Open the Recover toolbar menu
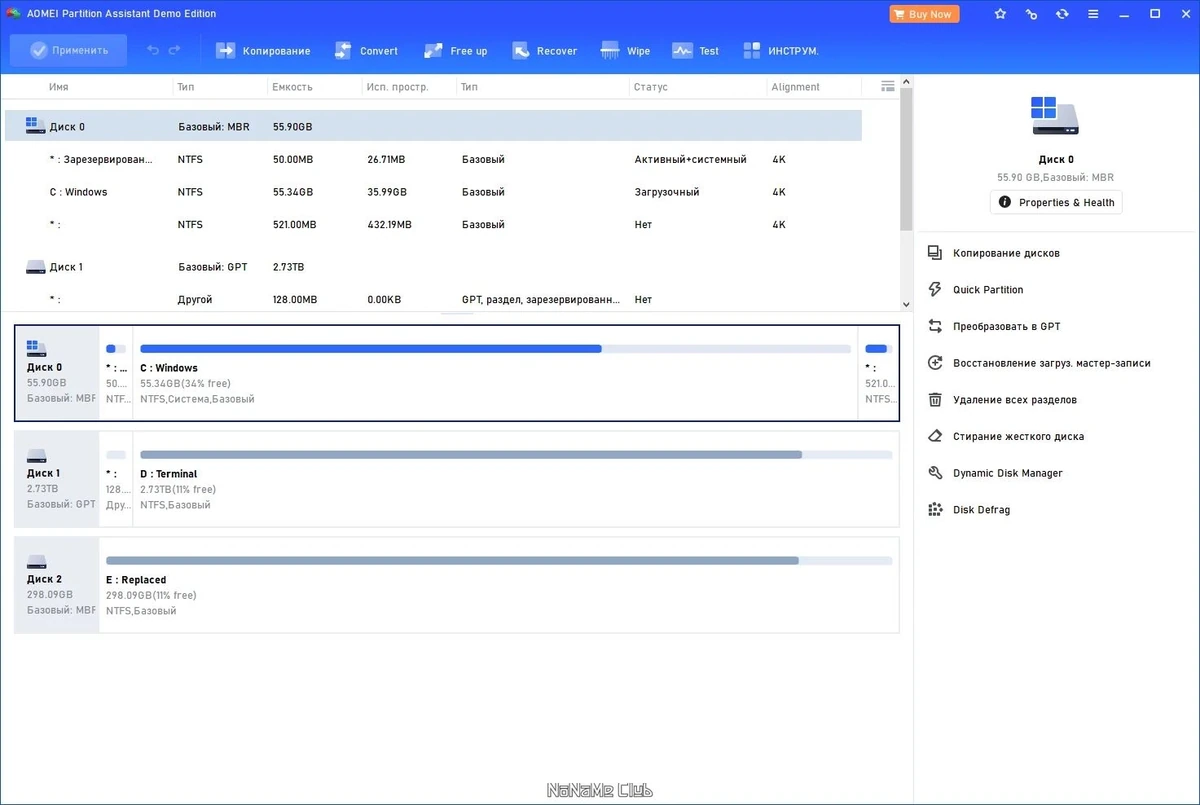 (x=544, y=51)
